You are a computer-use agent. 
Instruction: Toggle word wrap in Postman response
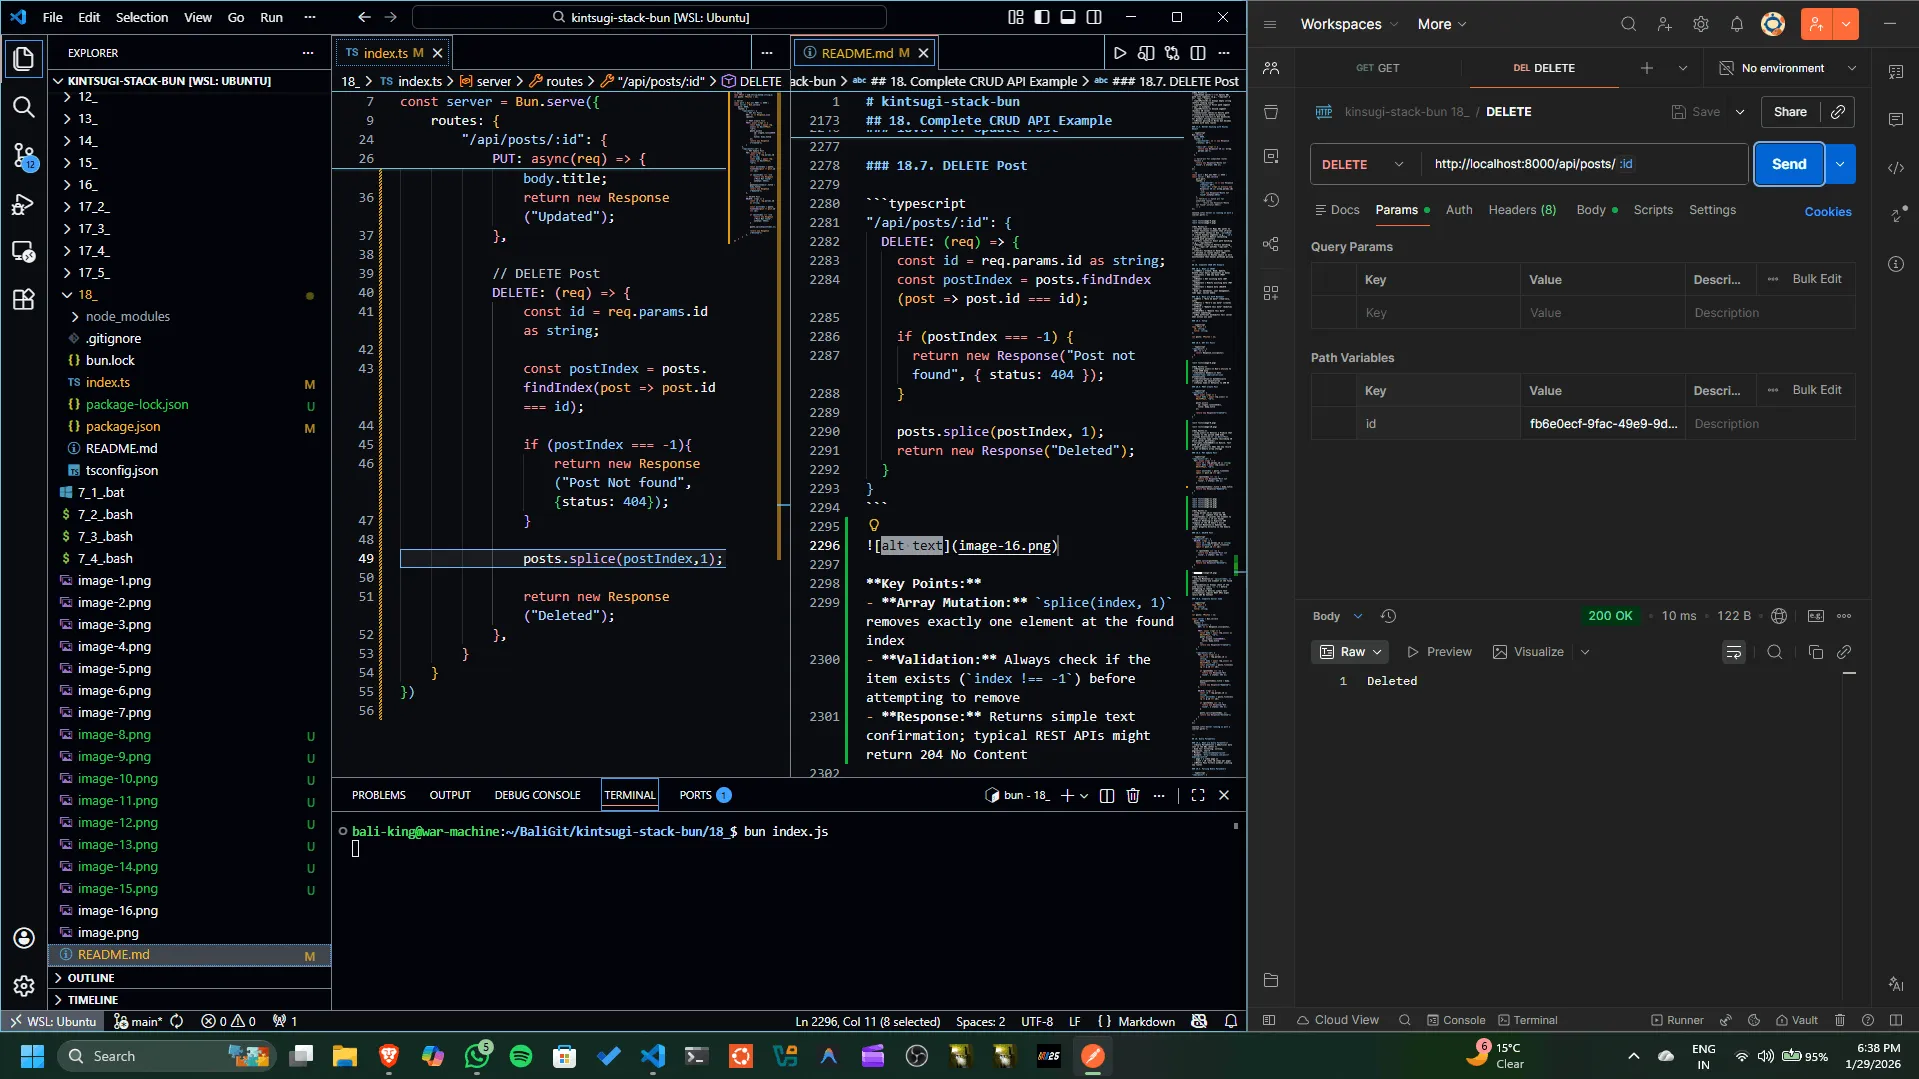click(1734, 652)
